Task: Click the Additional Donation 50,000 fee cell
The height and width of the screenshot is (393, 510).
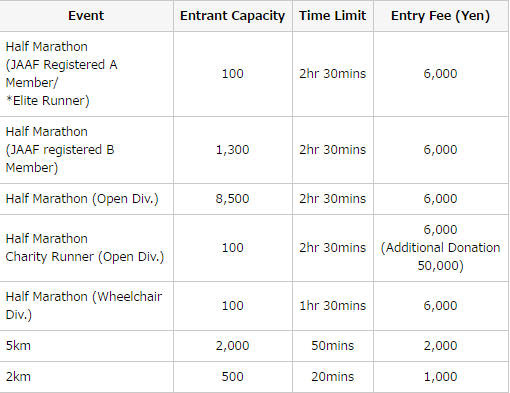Action: tap(441, 248)
